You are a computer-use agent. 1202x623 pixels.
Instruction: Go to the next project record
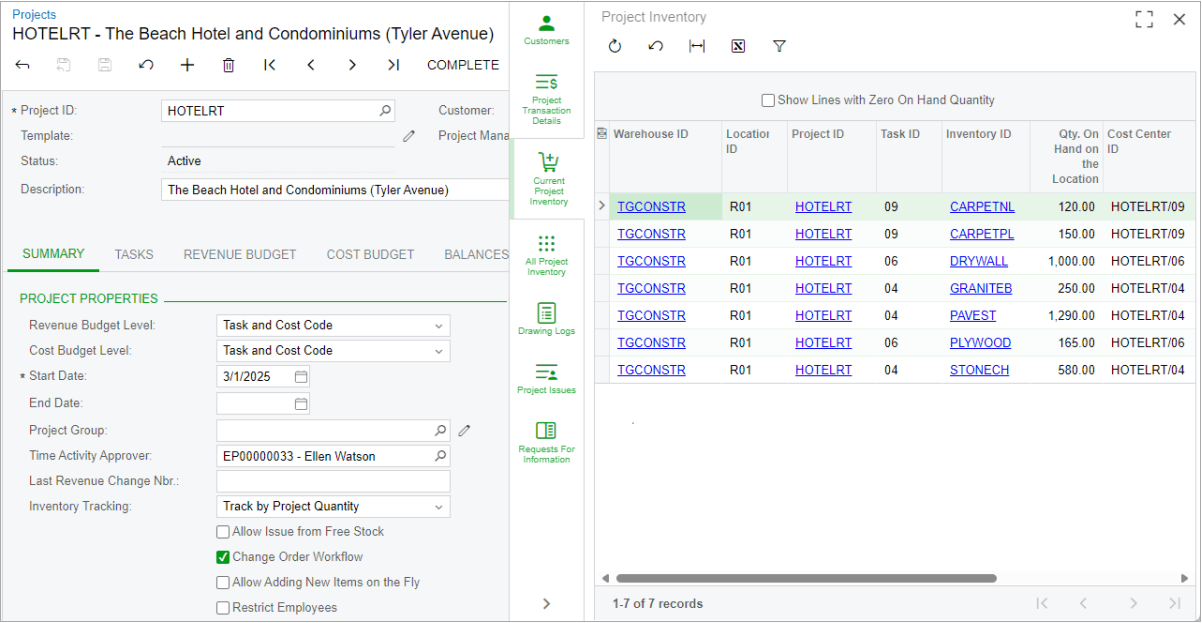click(x=352, y=65)
